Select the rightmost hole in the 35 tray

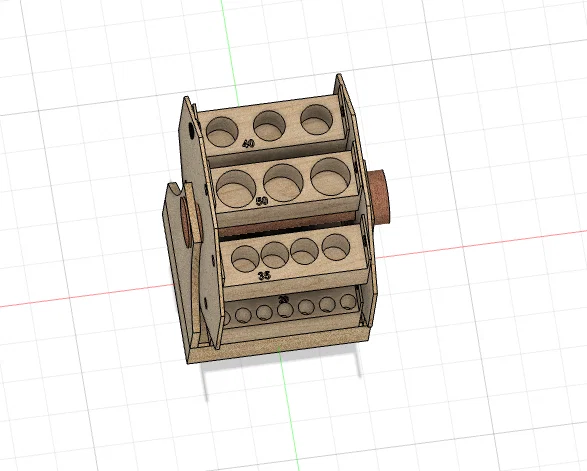click(x=336, y=247)
